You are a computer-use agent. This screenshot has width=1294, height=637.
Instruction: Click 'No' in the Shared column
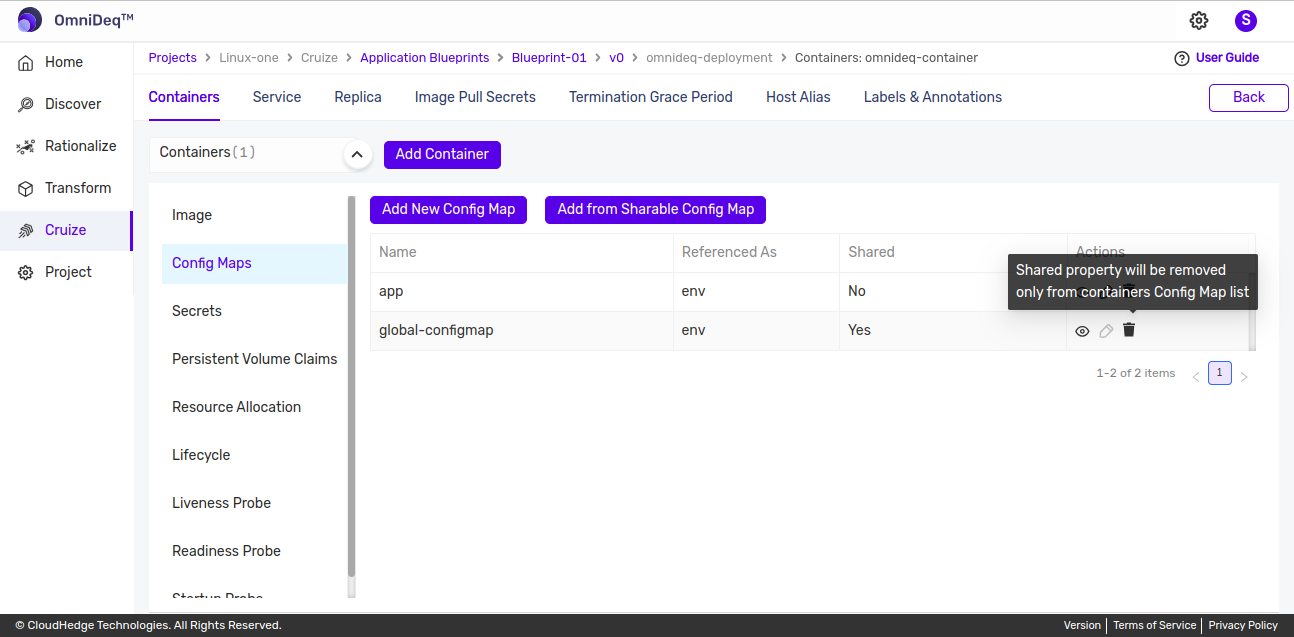pos(857,291)
